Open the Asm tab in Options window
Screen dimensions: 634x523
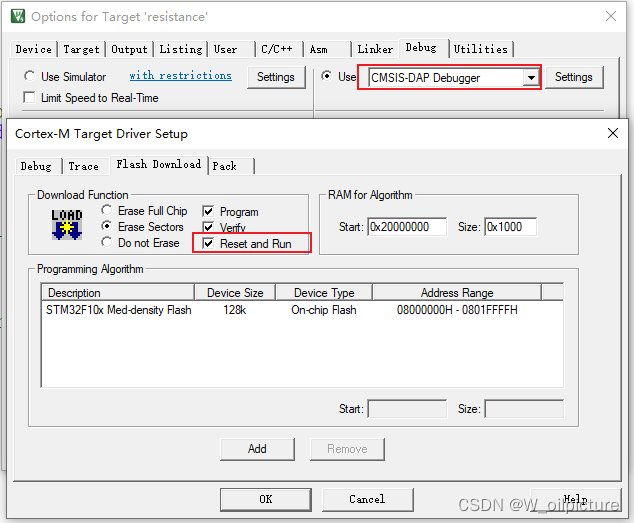327,49
